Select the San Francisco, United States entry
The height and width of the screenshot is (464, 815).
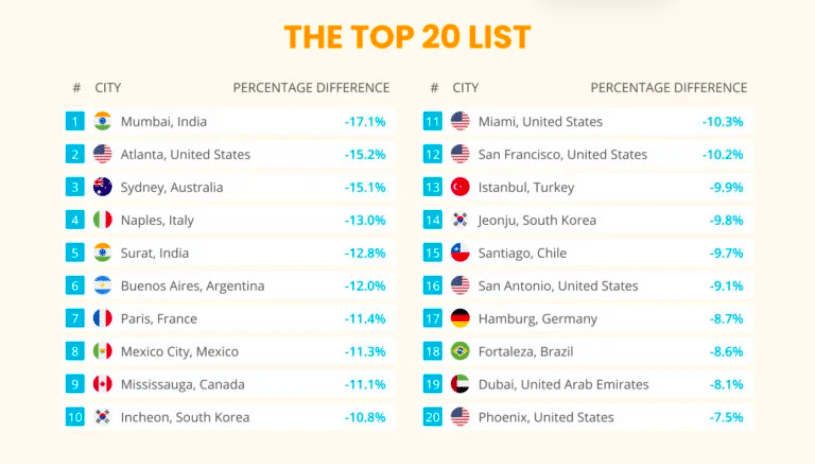[562, 154]
